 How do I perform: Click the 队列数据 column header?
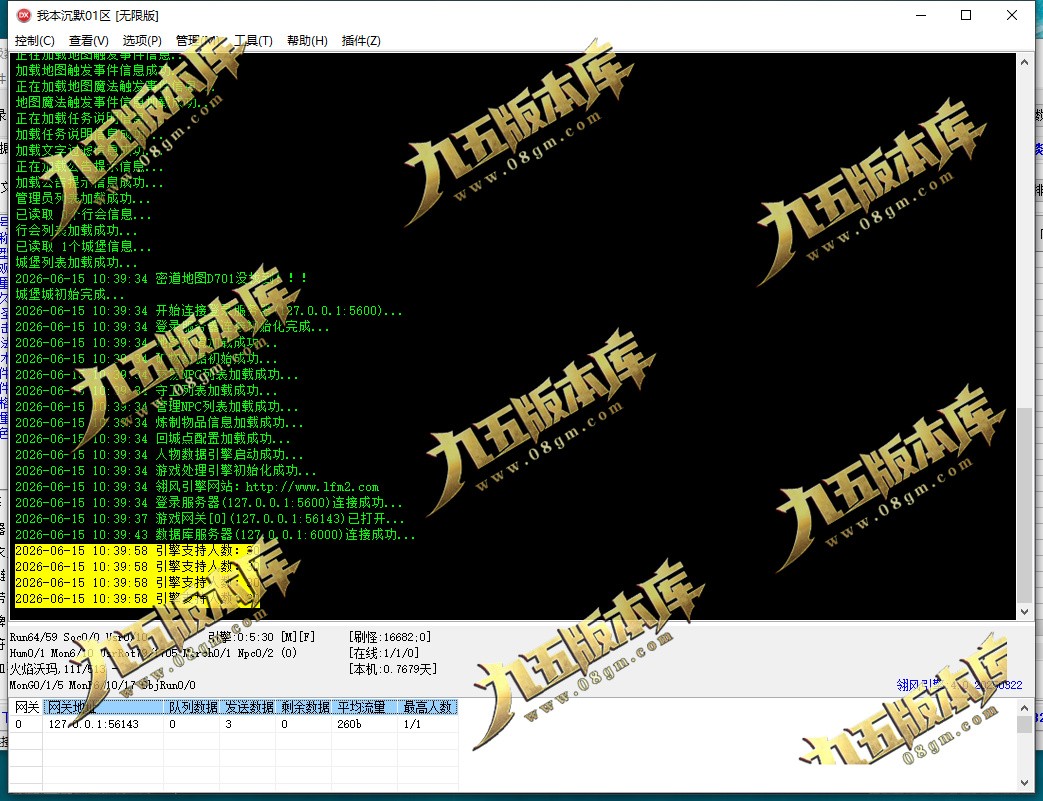point(192,707)
